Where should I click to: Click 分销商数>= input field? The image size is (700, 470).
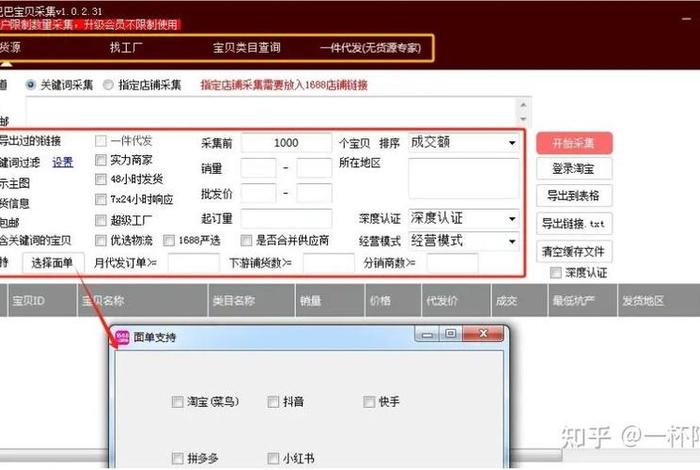pyautogui.click(x=452, y=263)
